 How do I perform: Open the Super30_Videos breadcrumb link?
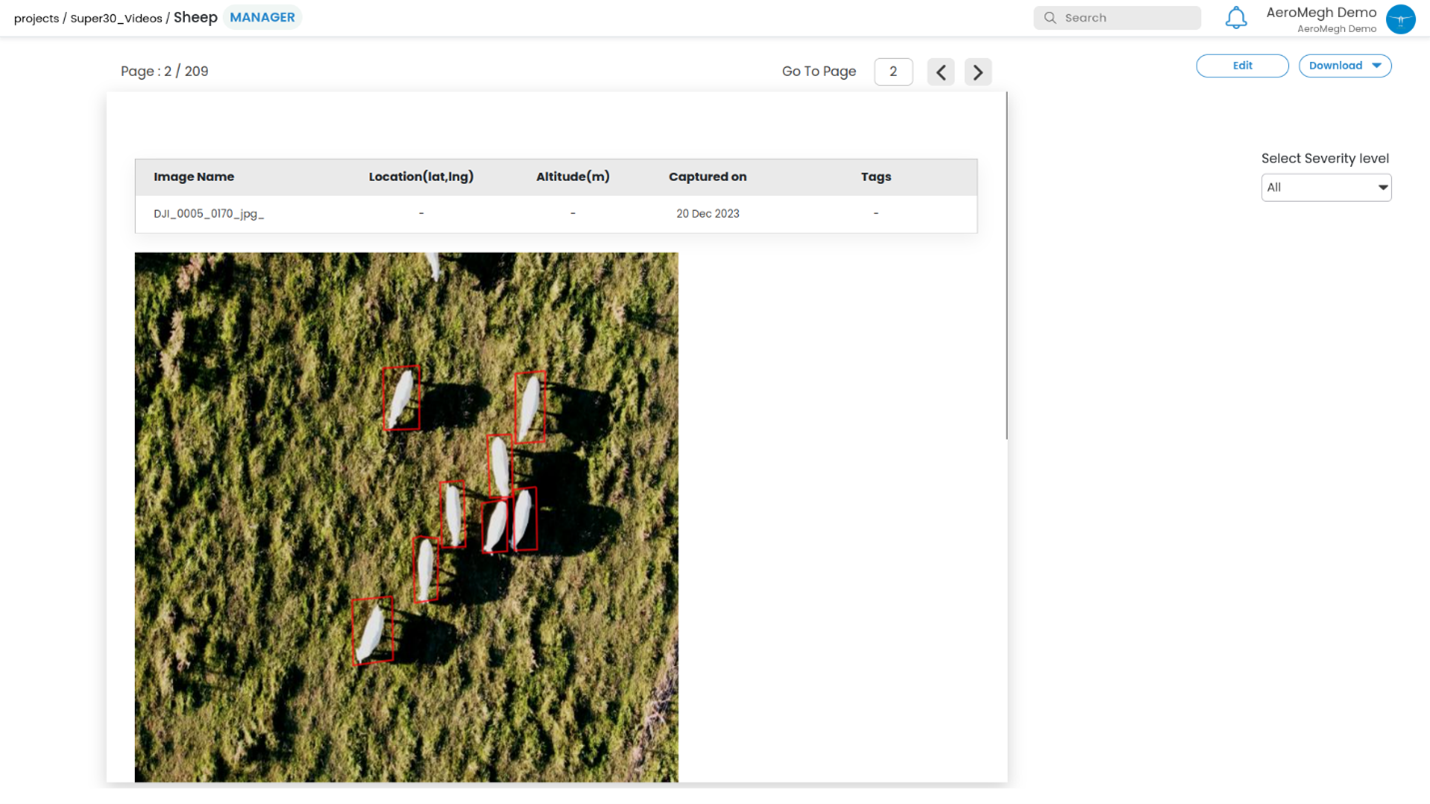pos(116,19)
